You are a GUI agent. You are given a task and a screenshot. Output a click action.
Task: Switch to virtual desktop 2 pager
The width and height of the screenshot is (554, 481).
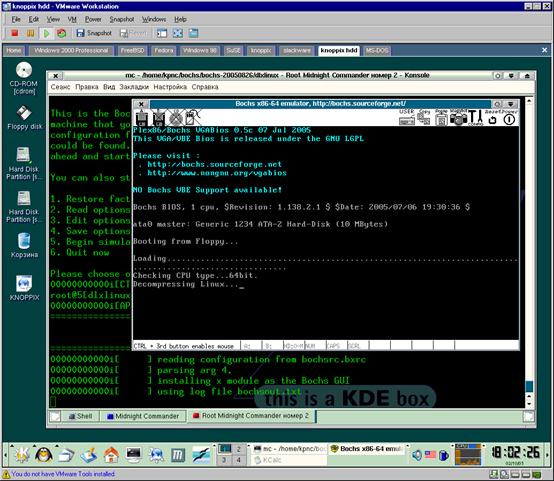[238, 449]
